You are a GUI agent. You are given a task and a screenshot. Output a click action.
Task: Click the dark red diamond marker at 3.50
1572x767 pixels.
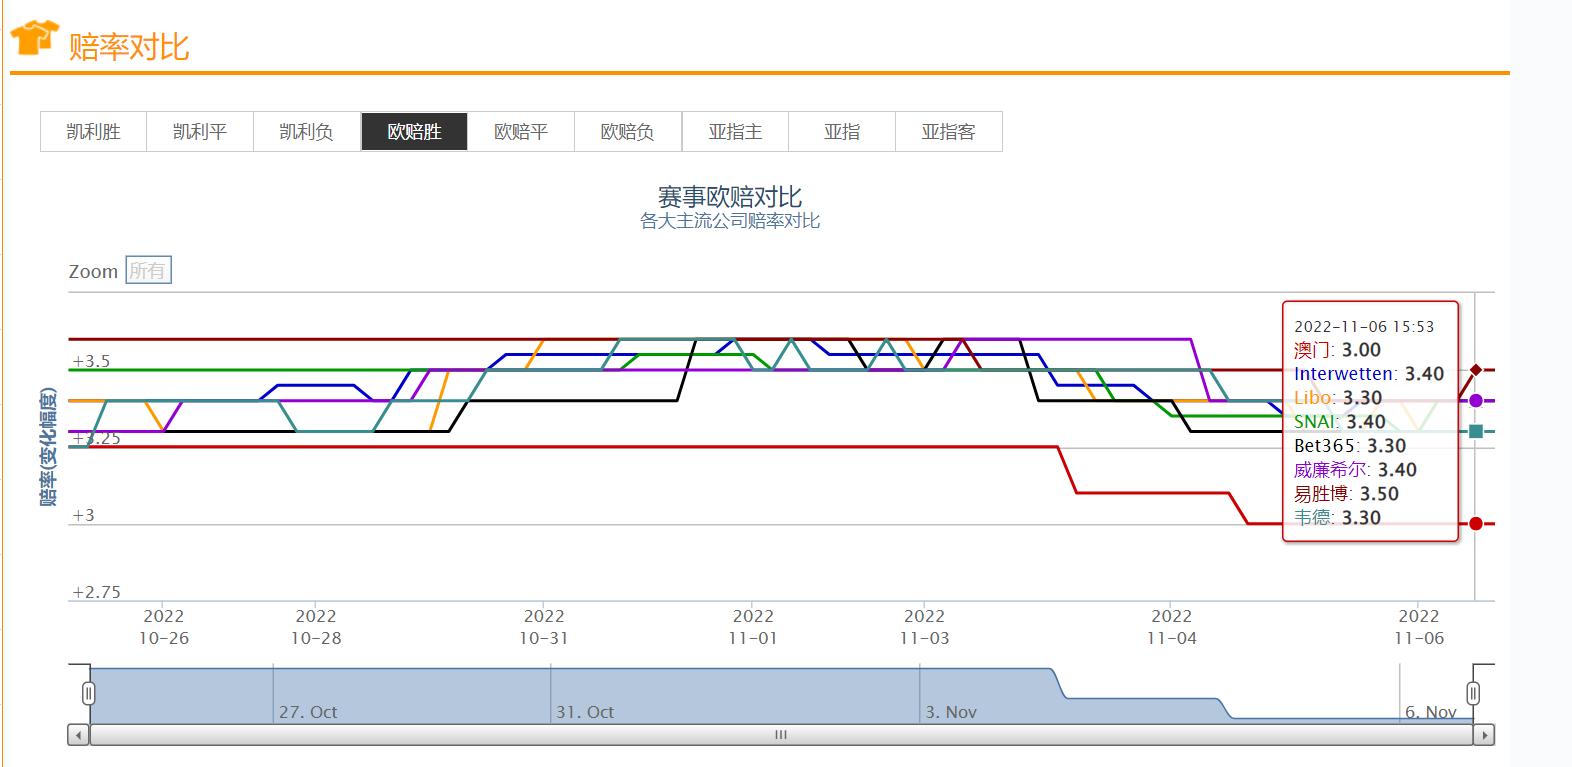[x=1476, y=370]
